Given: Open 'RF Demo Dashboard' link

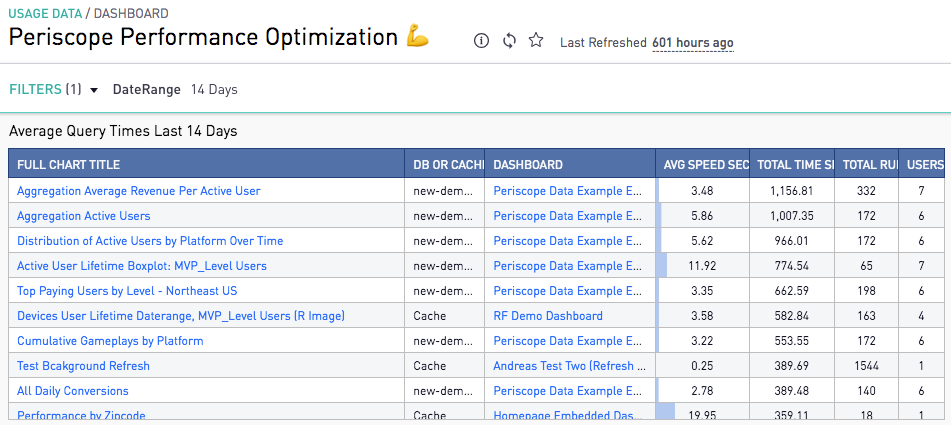Looking at the screenshot, I should pyautogui.click(x=548, y=316).
